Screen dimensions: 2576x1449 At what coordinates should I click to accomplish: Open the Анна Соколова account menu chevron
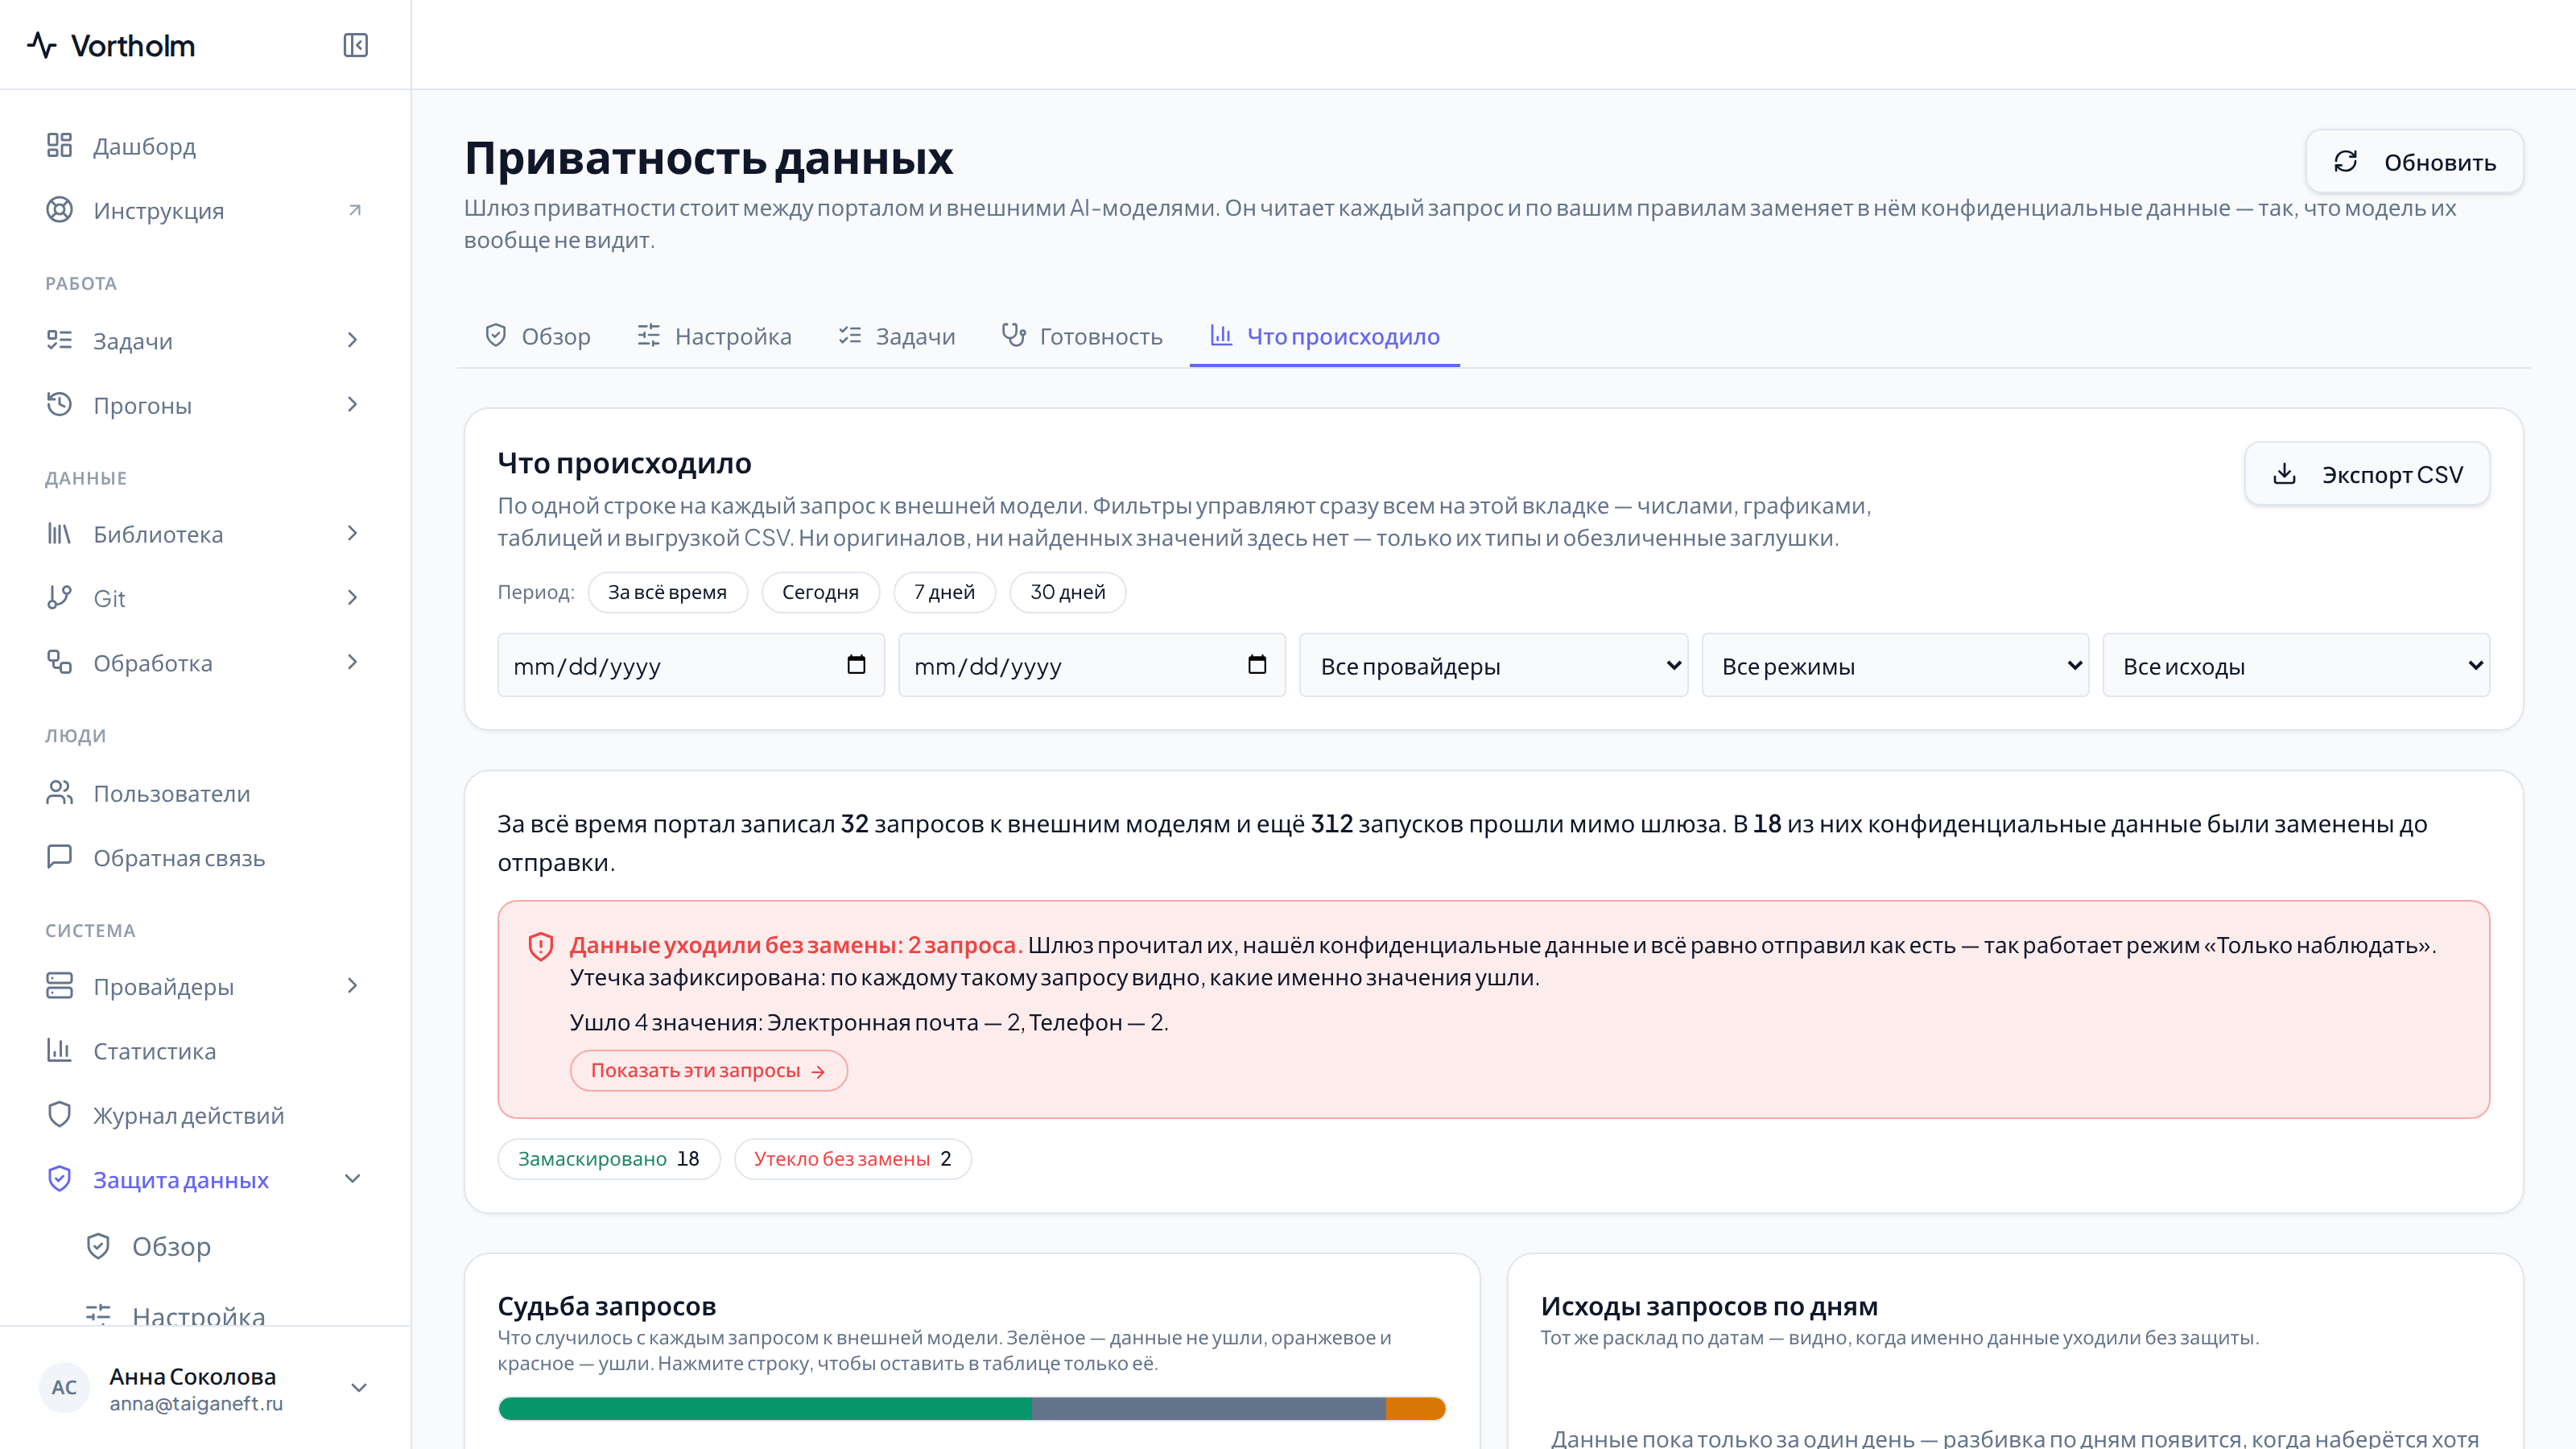pyautogui.click(x=359, y=1387)
